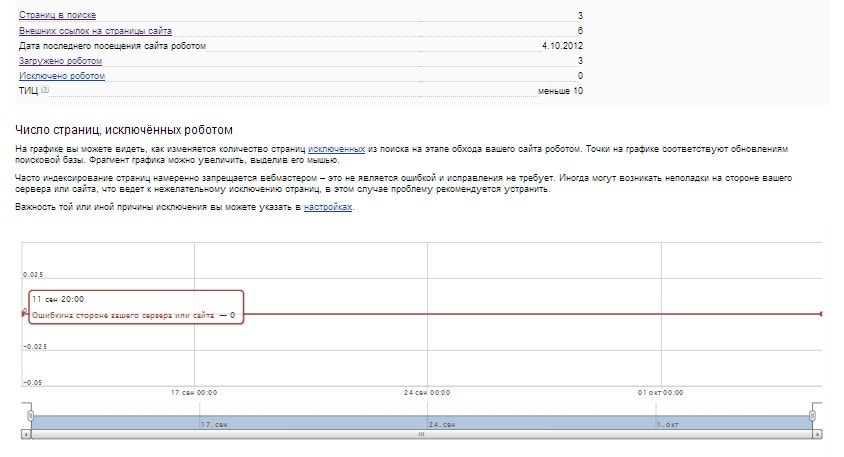Click 24. сен marker in the navigator strip
This screenshot has height=457, width=844.
(444, 424)
